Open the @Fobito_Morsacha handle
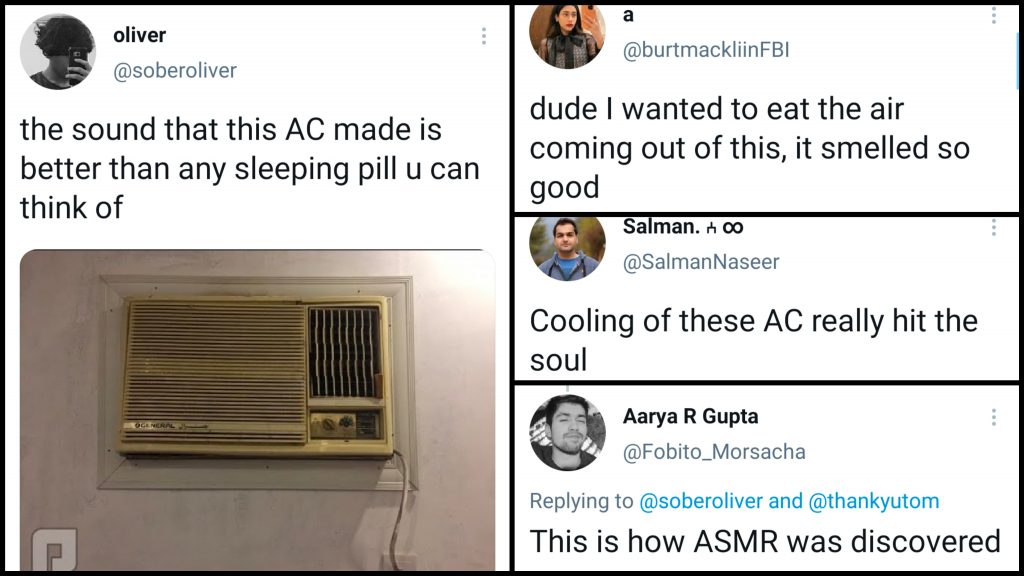This screenshot has height=576, width=1024. coord(714,452)
